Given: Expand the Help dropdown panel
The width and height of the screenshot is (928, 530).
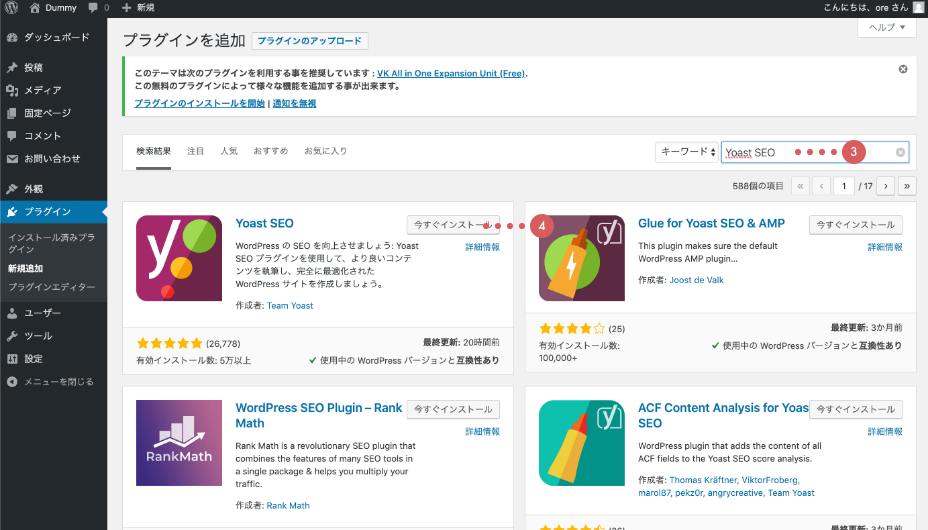Looking at the screenshot, I should click(886, 28).
